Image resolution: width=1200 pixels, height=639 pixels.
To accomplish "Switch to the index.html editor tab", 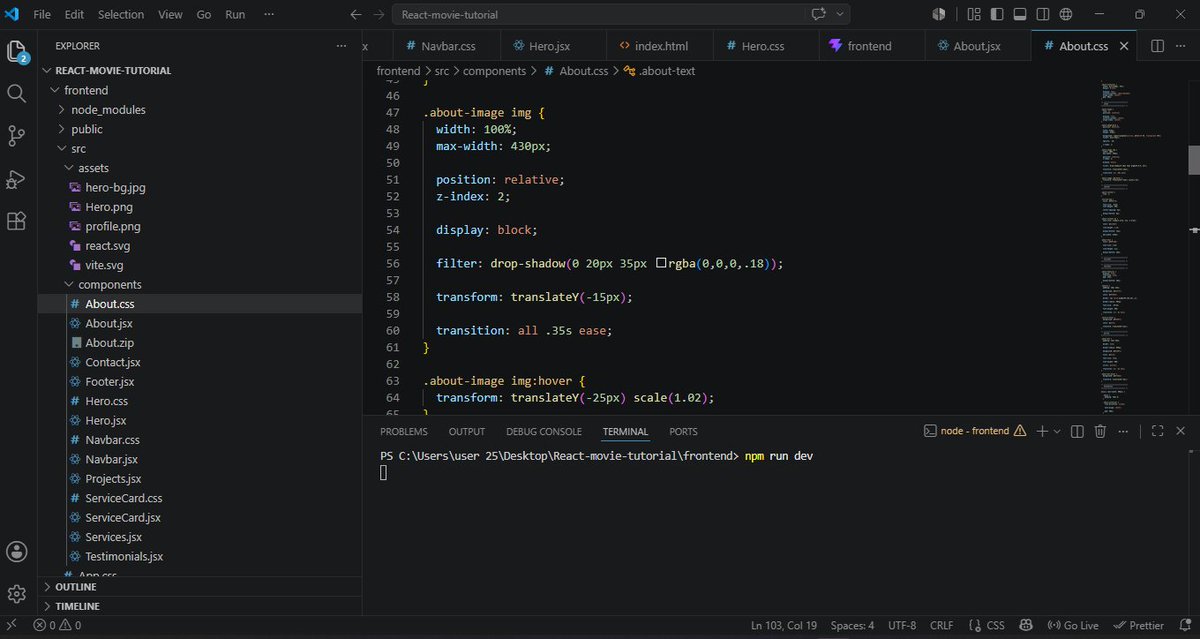I will 661,46.
